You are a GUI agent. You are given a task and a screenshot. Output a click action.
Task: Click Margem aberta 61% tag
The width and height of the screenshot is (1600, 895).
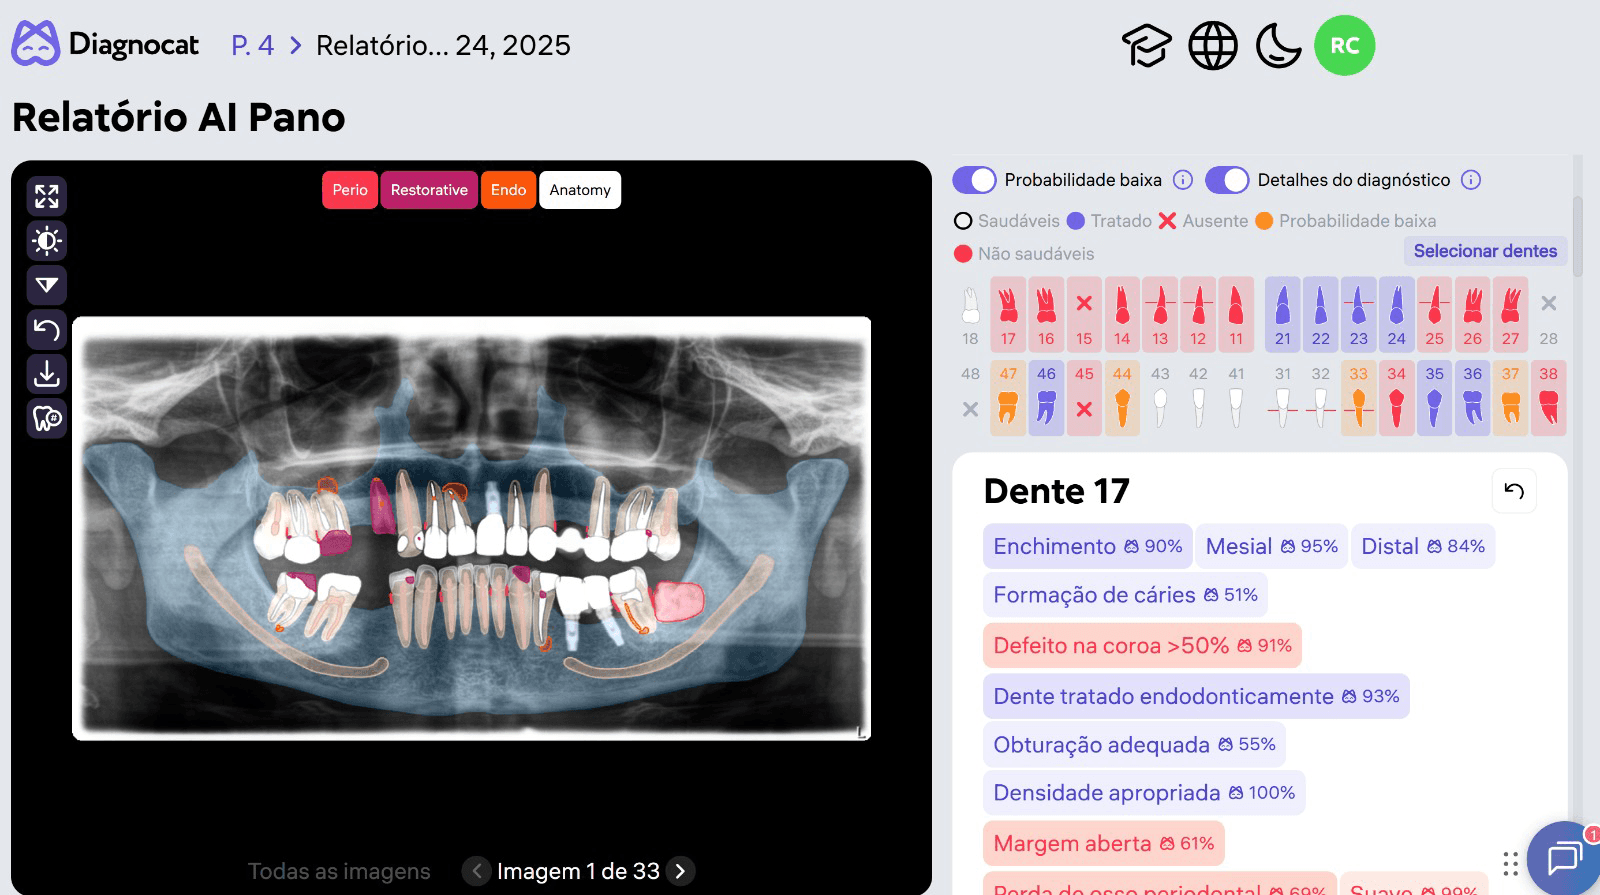point(1104,843)
